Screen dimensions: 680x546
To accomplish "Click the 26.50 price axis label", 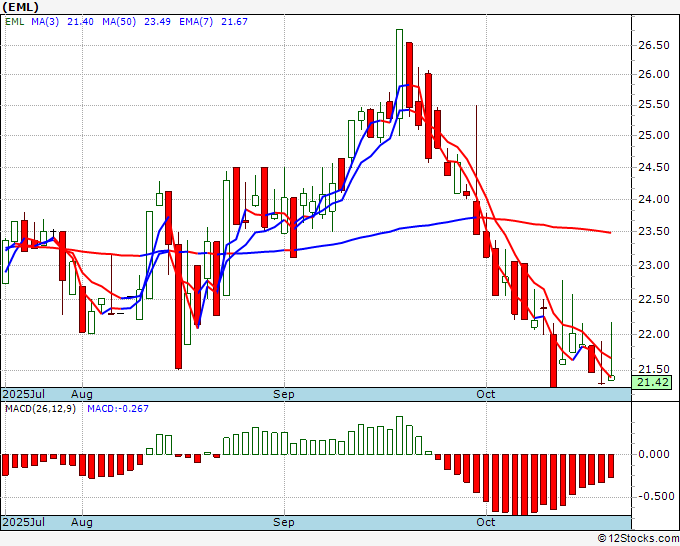I will 654,46.
